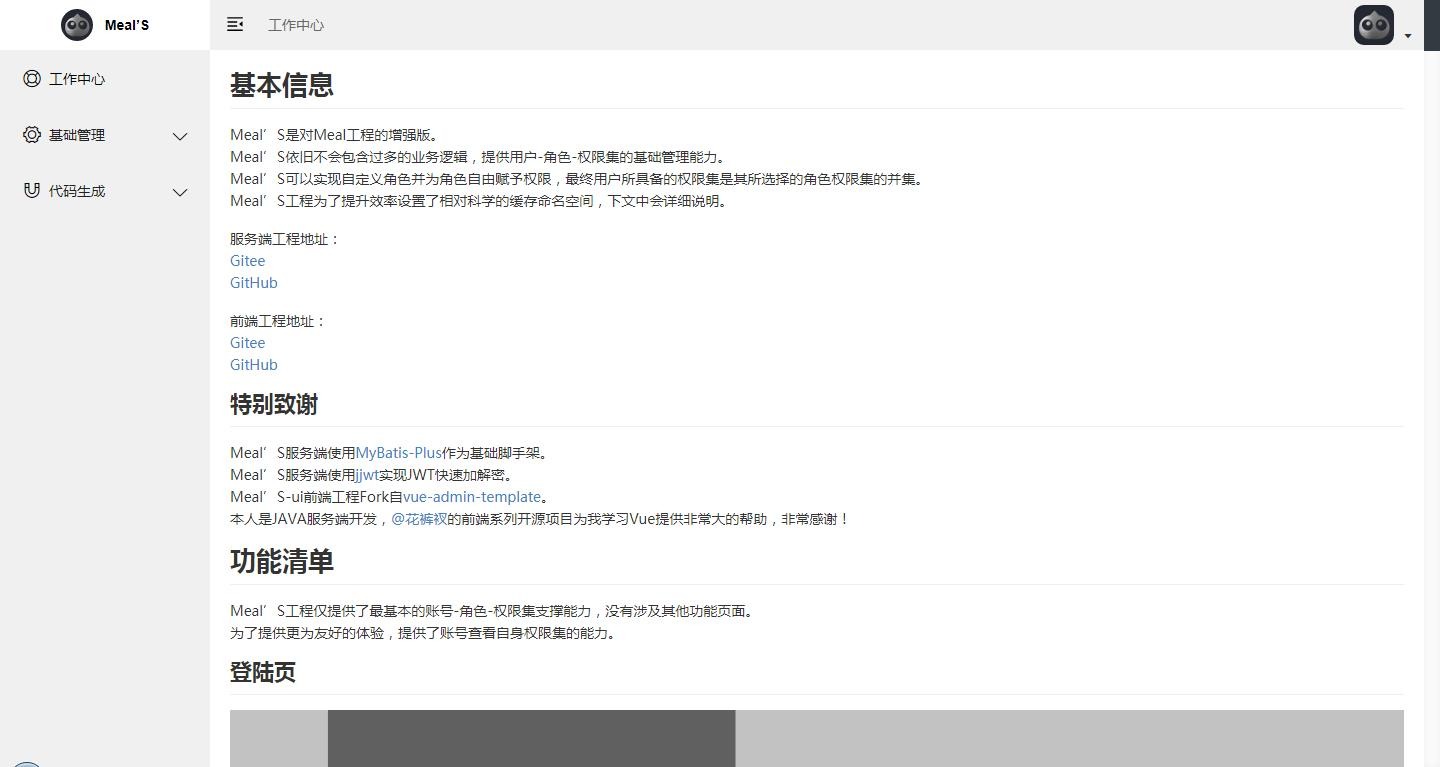1440x767 pixels.
Task: Select 工作中心 in the sidebar menu
Action: [x=77, y=79]
